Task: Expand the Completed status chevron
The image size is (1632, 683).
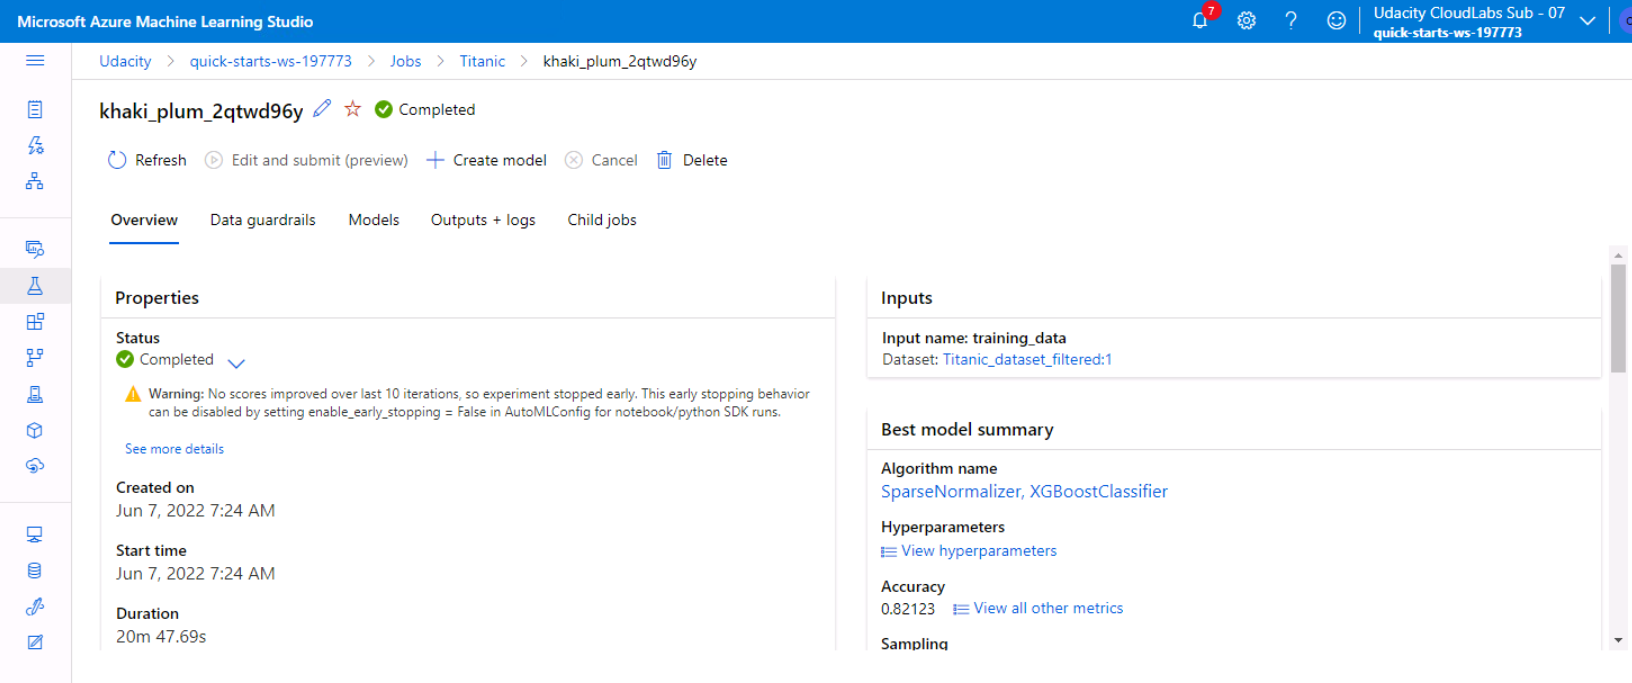Action: click(236, 362)
